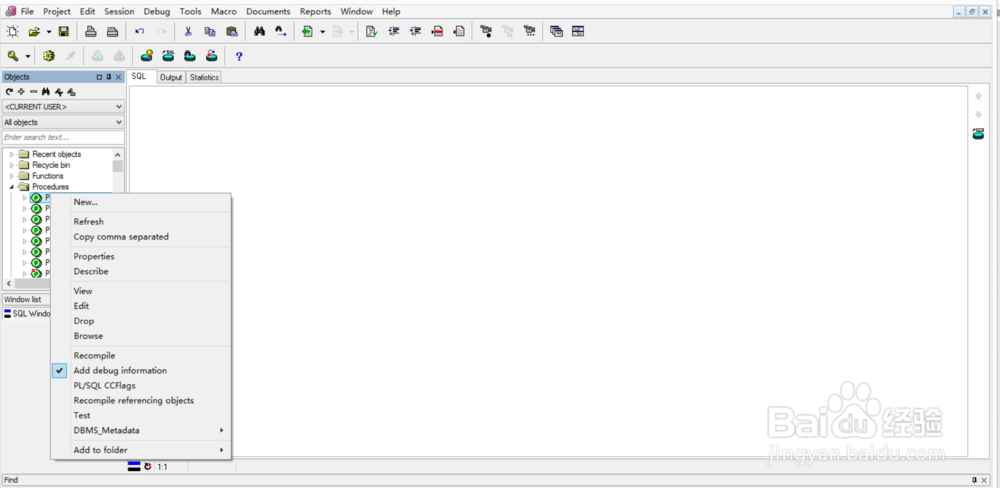Click the Log on key icon
Image resolution: width=1000 pixels, height=488 pixels.
click(13, 56)
